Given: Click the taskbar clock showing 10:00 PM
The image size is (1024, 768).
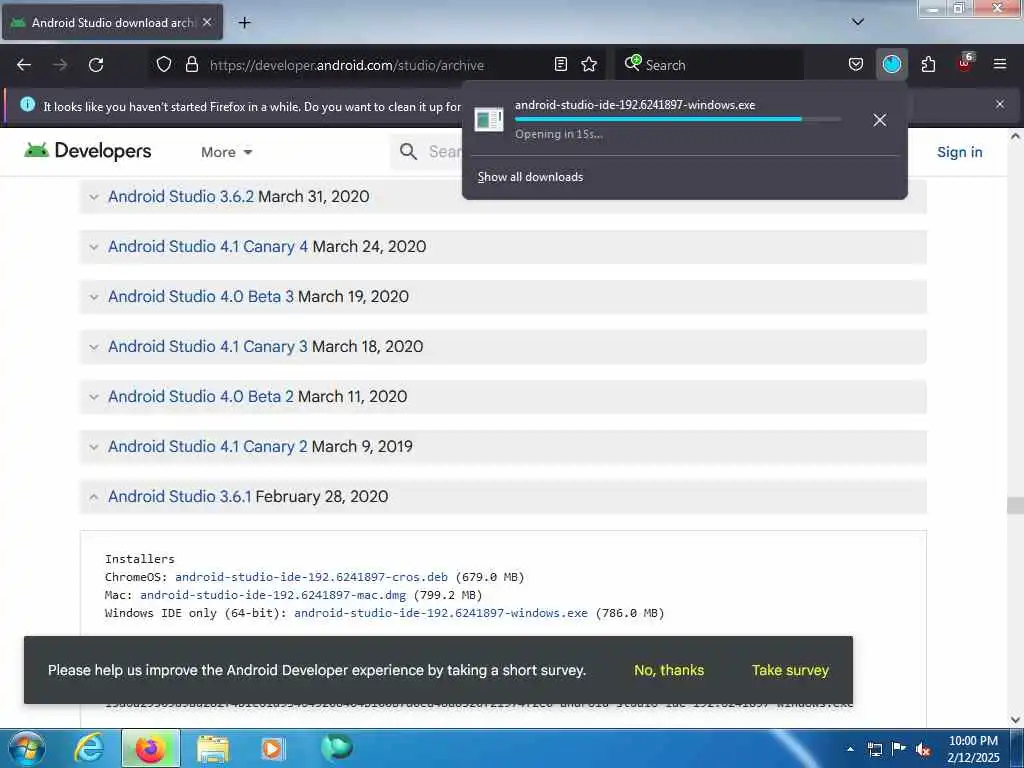Looking at the screenshot, I should [x=973, y=748].
